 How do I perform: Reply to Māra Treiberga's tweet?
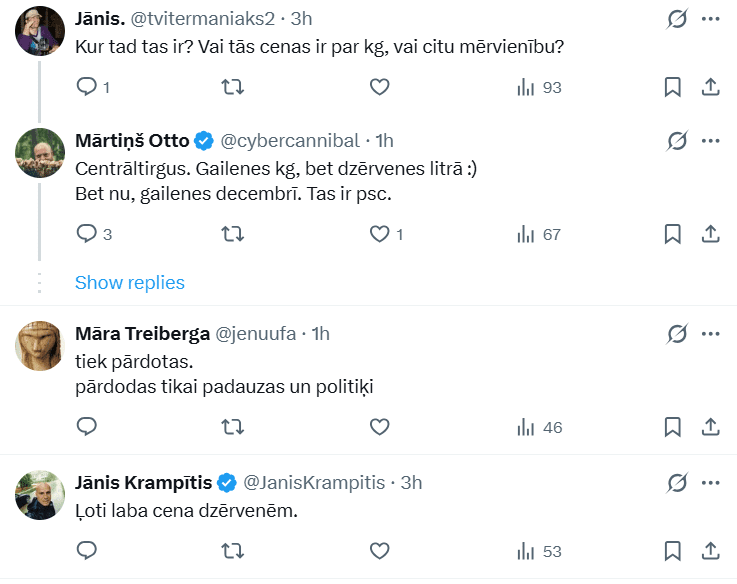pos(87,427)
